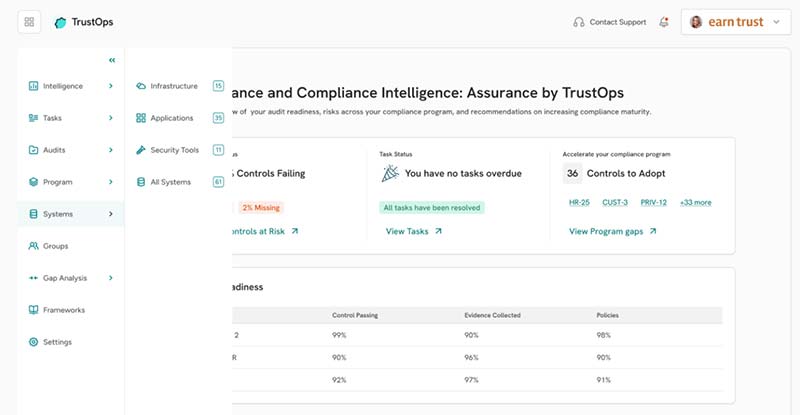Image resolution: width=800 pixels, height=415 pixels.
Task: Click the Program sidebar icon
Action: (x=33, y=182)
